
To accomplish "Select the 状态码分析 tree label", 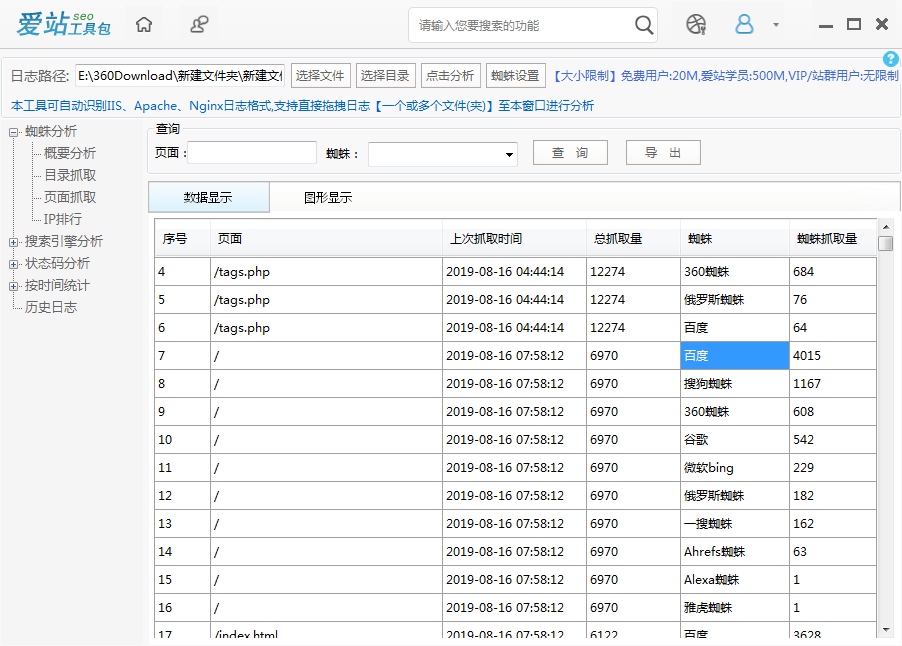I will [57, 263].
